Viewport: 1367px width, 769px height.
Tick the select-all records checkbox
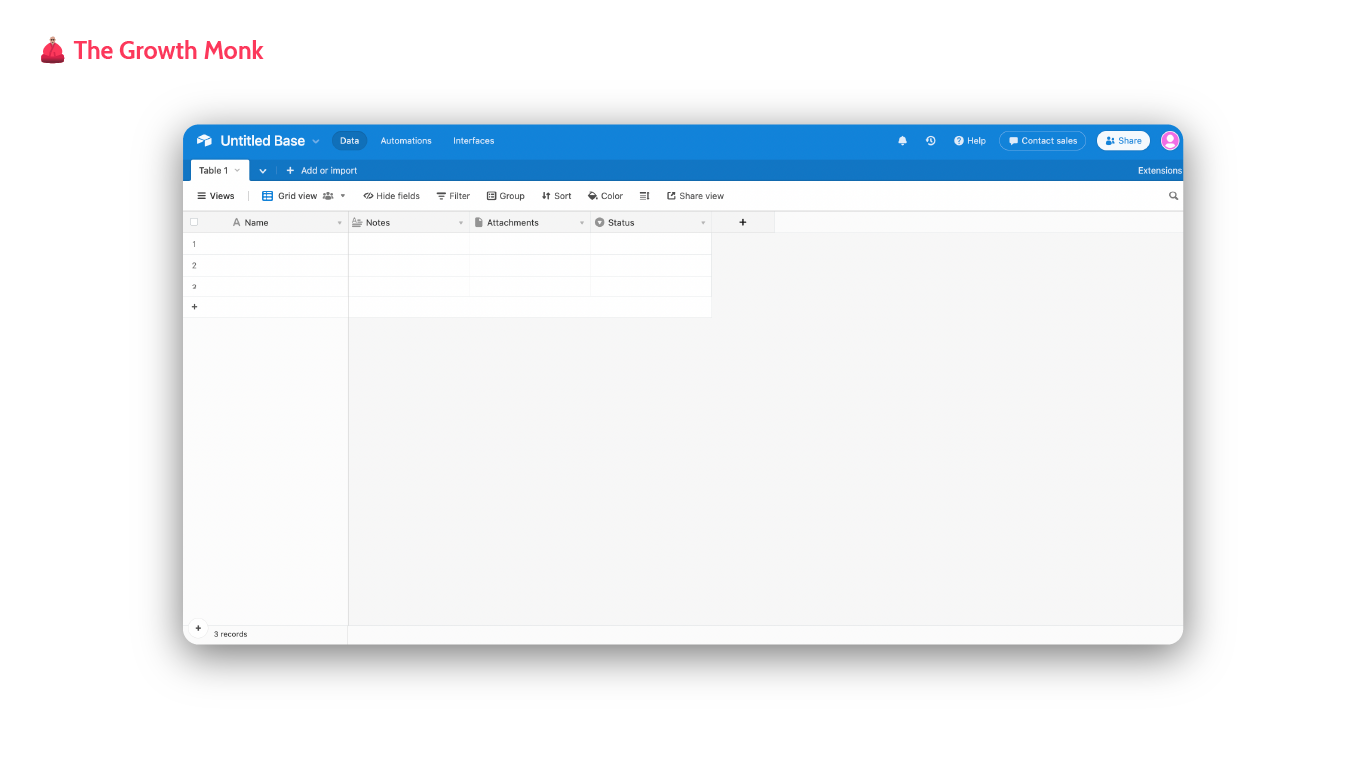[x=194, y=222]
